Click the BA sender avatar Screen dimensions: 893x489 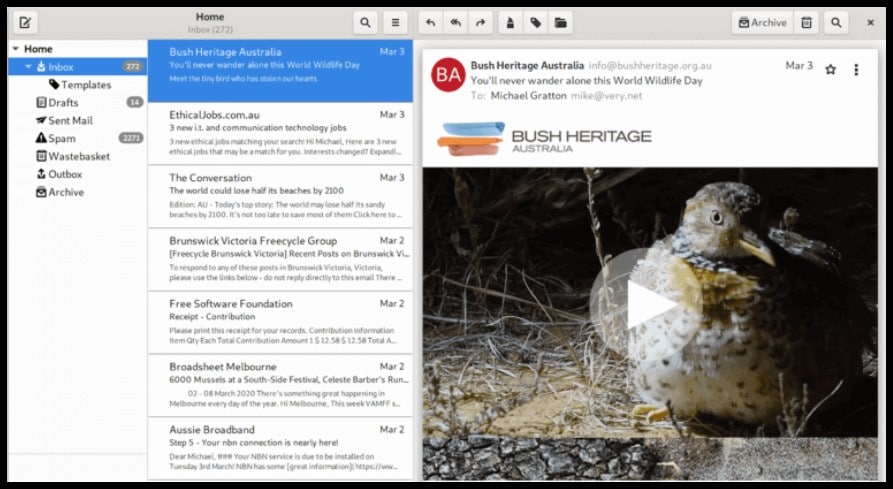[448, 75]
